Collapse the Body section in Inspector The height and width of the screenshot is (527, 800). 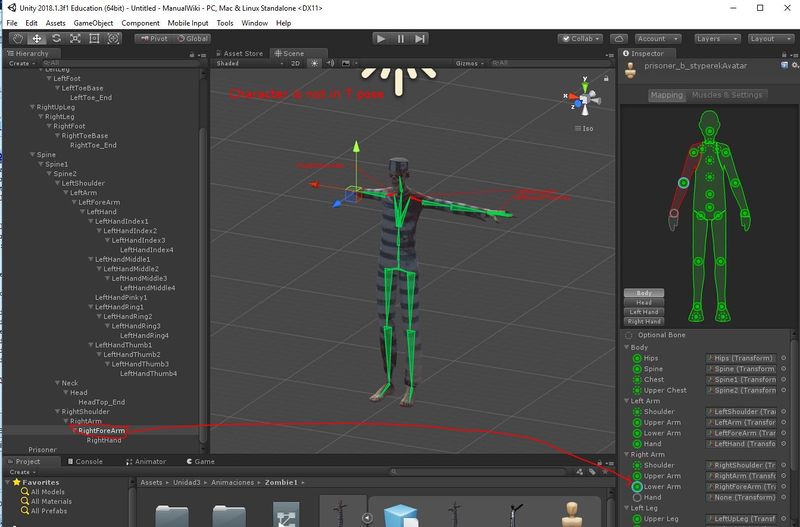(x=627, y=347)
